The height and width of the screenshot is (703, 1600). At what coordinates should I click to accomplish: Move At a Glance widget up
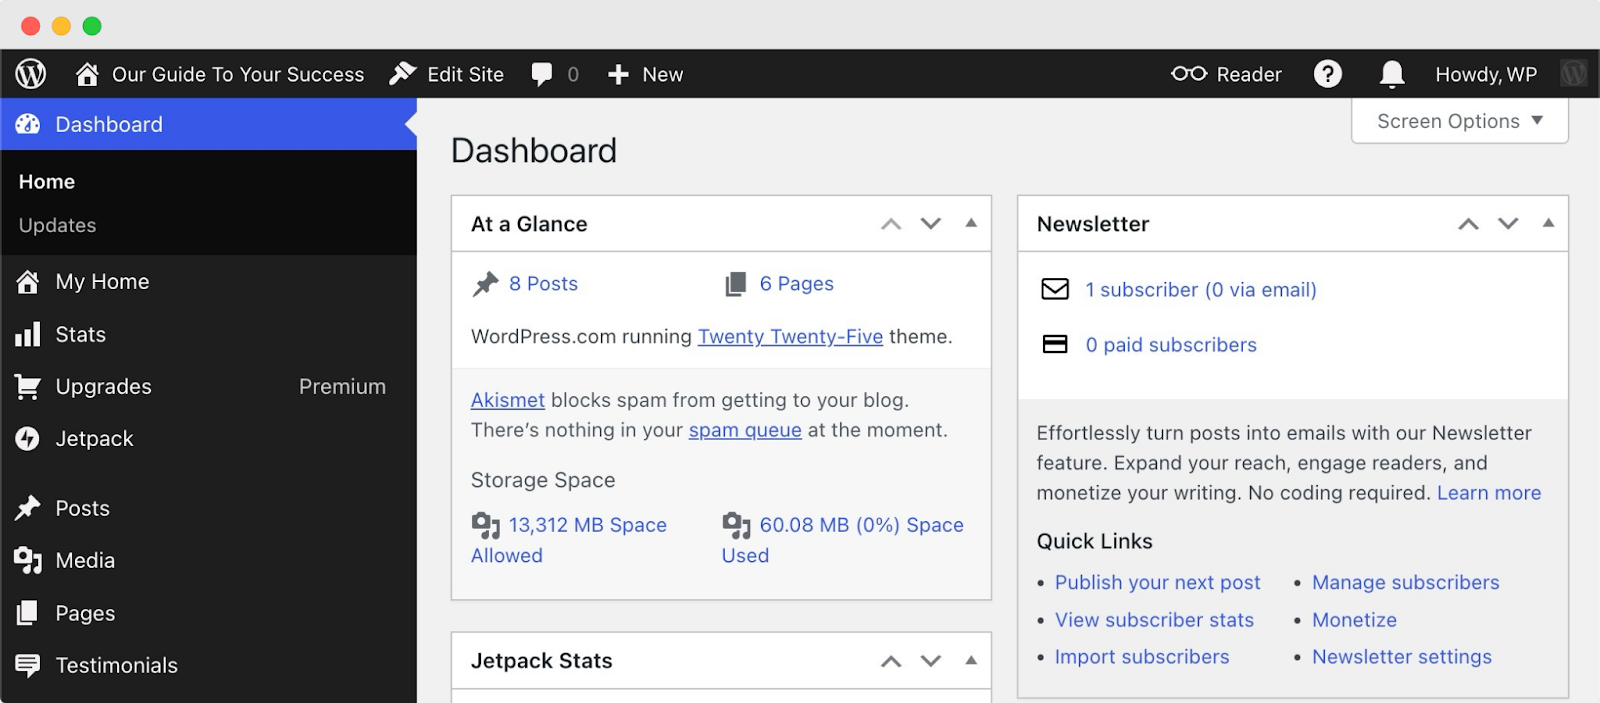[x=891, y=224]
